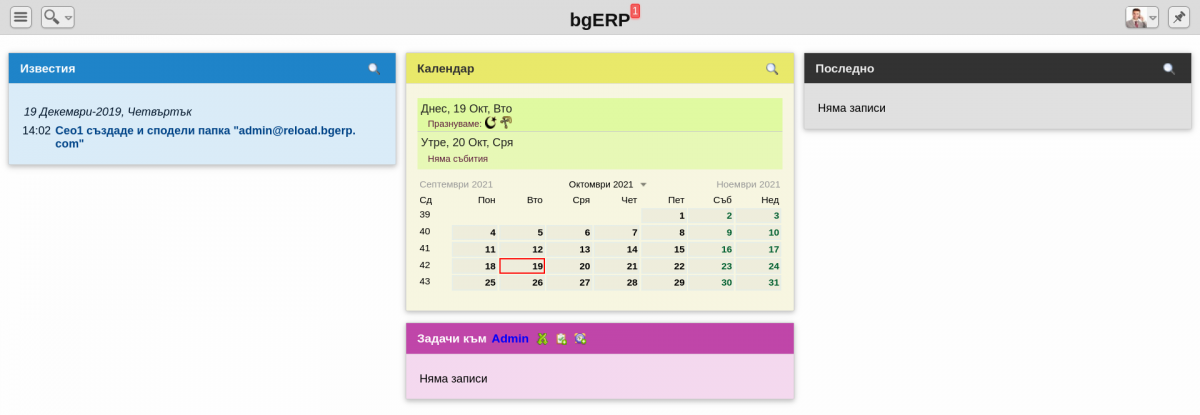Open the shared folder admin@reload.bgerp.com news link
The image size is (1200, 415).
(205, 137)
